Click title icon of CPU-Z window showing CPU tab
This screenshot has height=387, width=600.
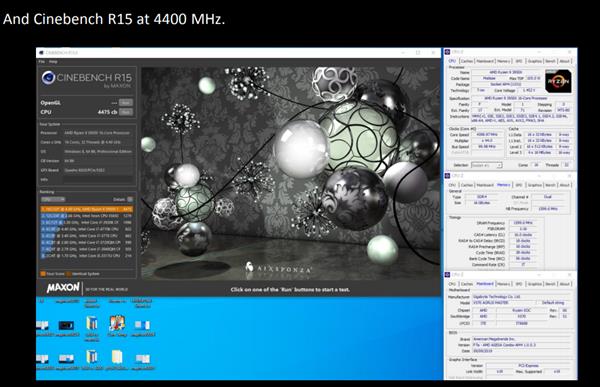(x=447, y=52)
